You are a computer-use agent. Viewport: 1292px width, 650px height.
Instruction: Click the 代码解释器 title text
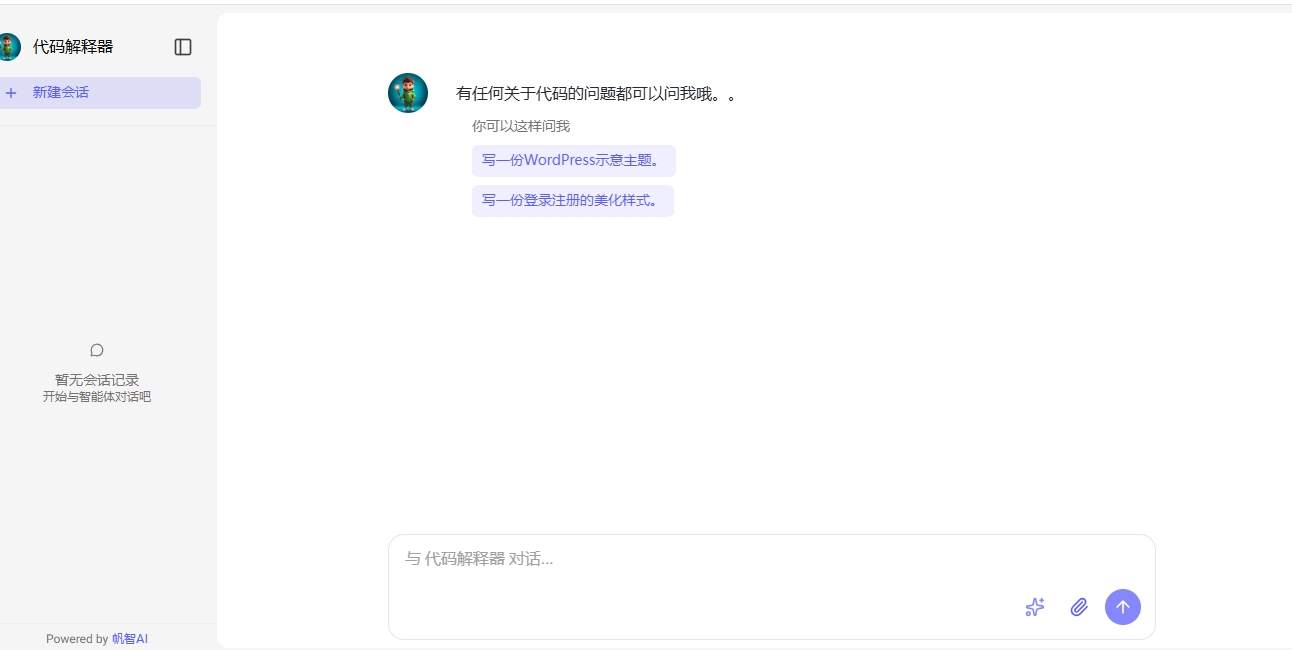click(x=72, y=46)
